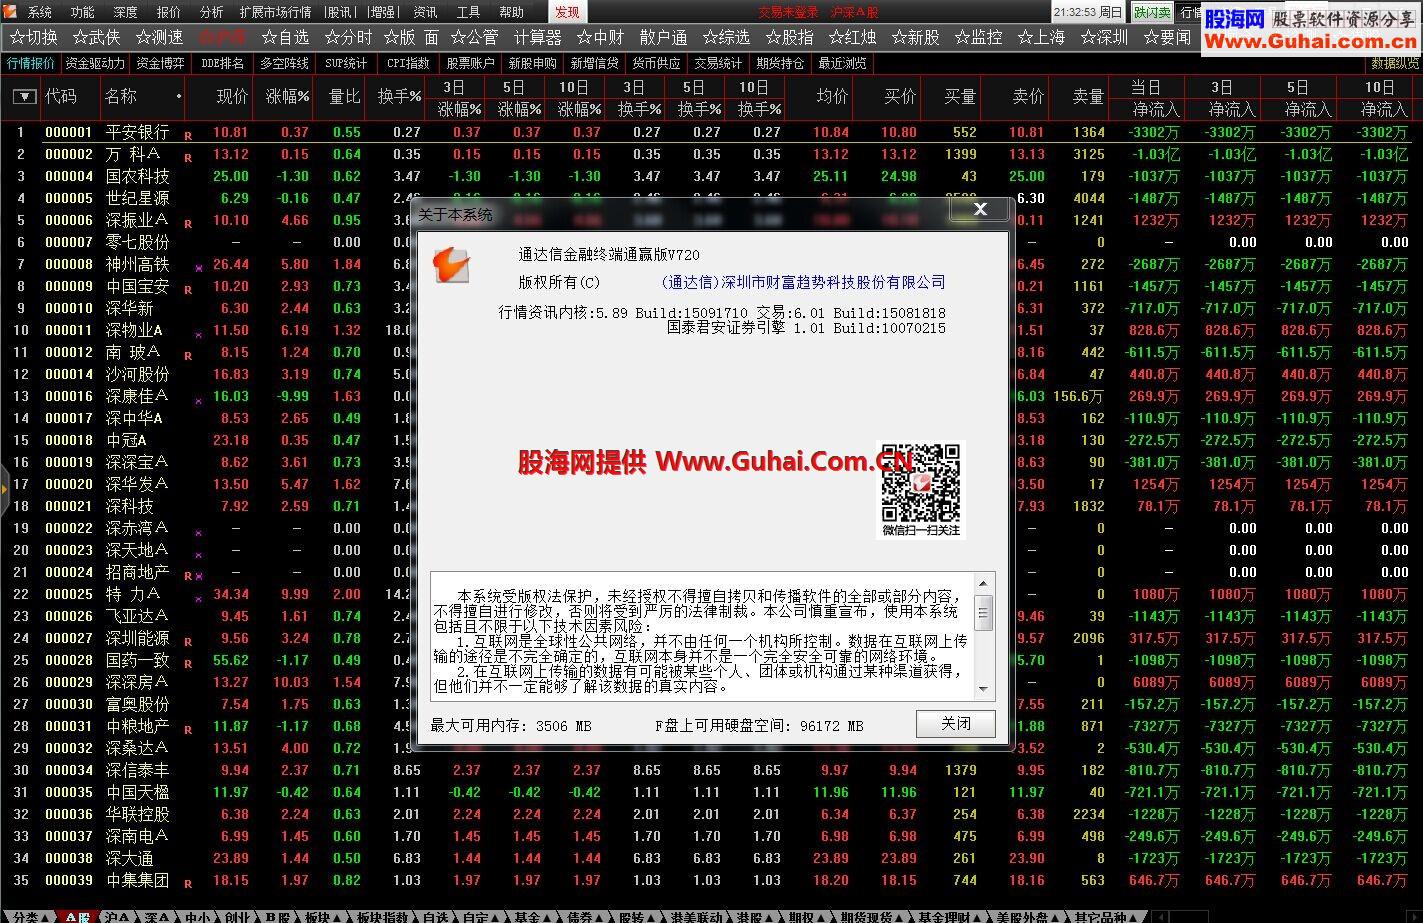Open the 帮助 menu
The width and height of the screenshot is (1423, 923).
511,12
